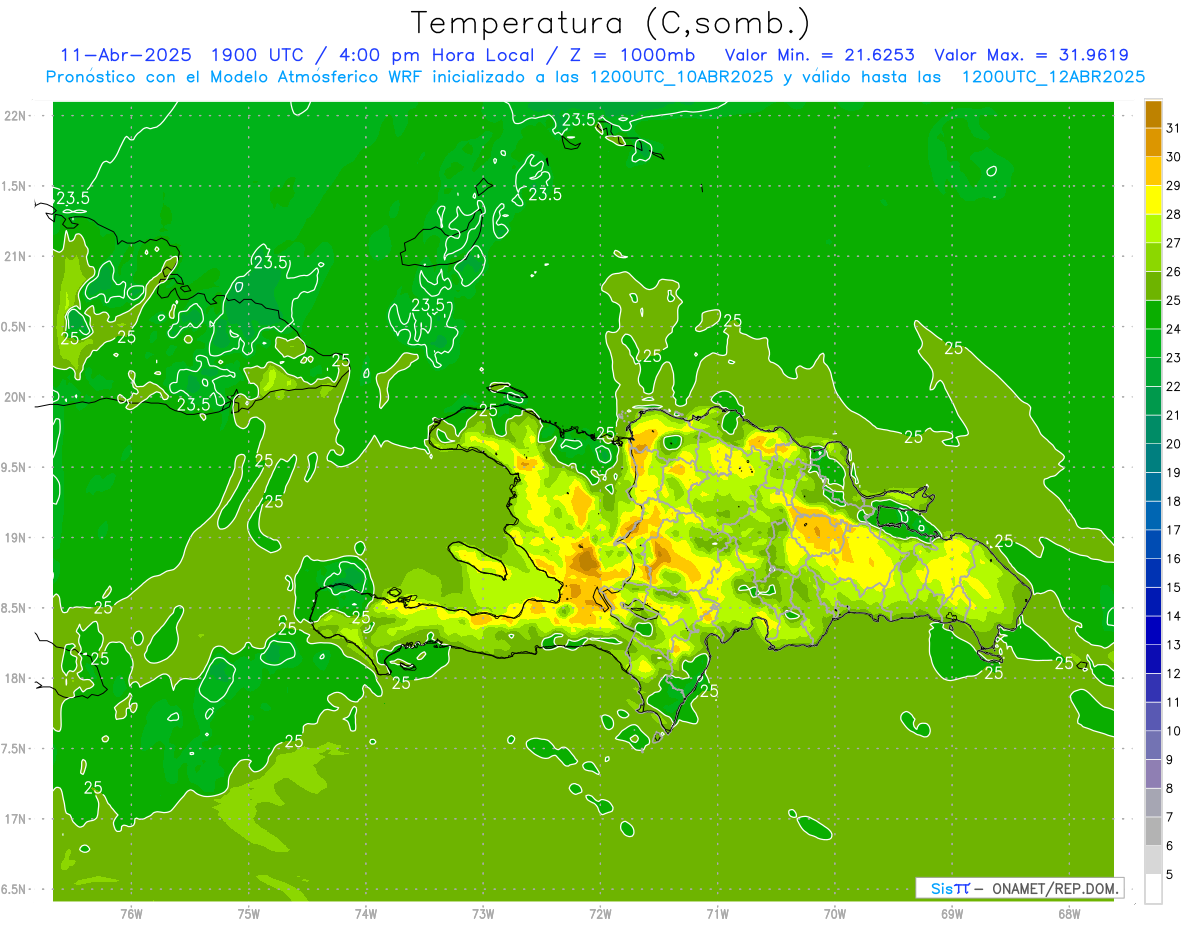Click the legend value "6"
Screen dimensions: 1200x927
pos(1170,846)
